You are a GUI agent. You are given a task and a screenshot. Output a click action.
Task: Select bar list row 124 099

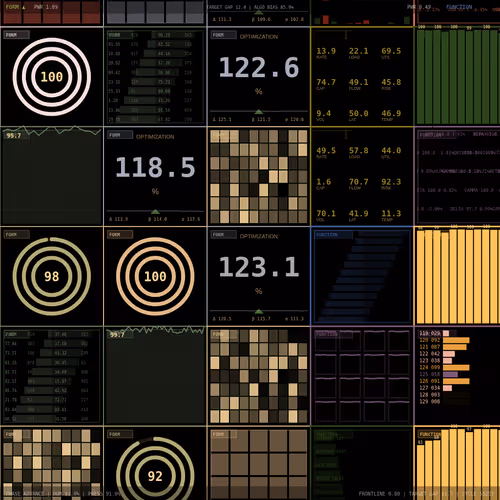coord(444,367)
